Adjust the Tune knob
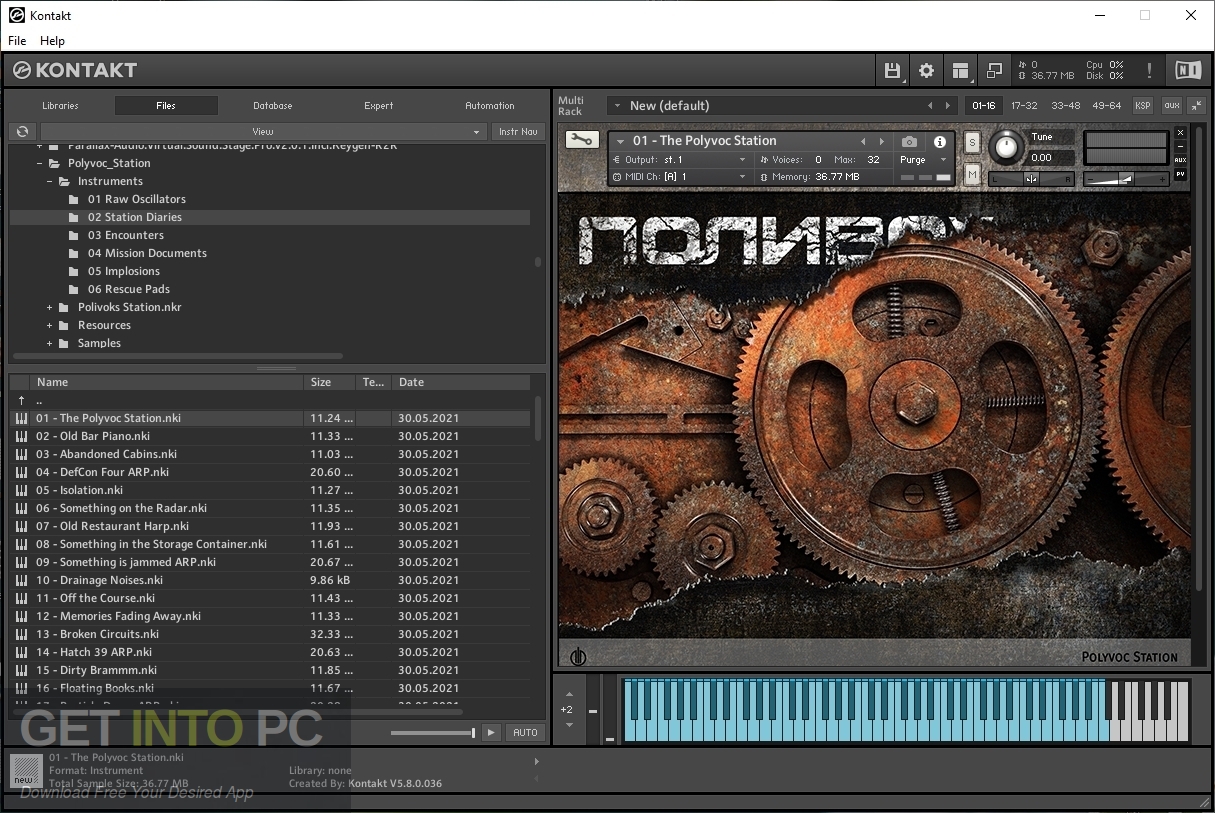Viewport: 1215px width, 813px height. pos(1006,148)
